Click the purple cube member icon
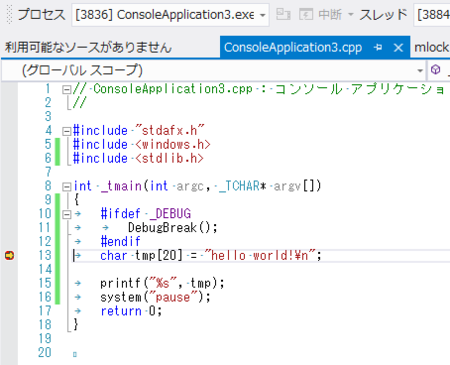 point(435,70)
